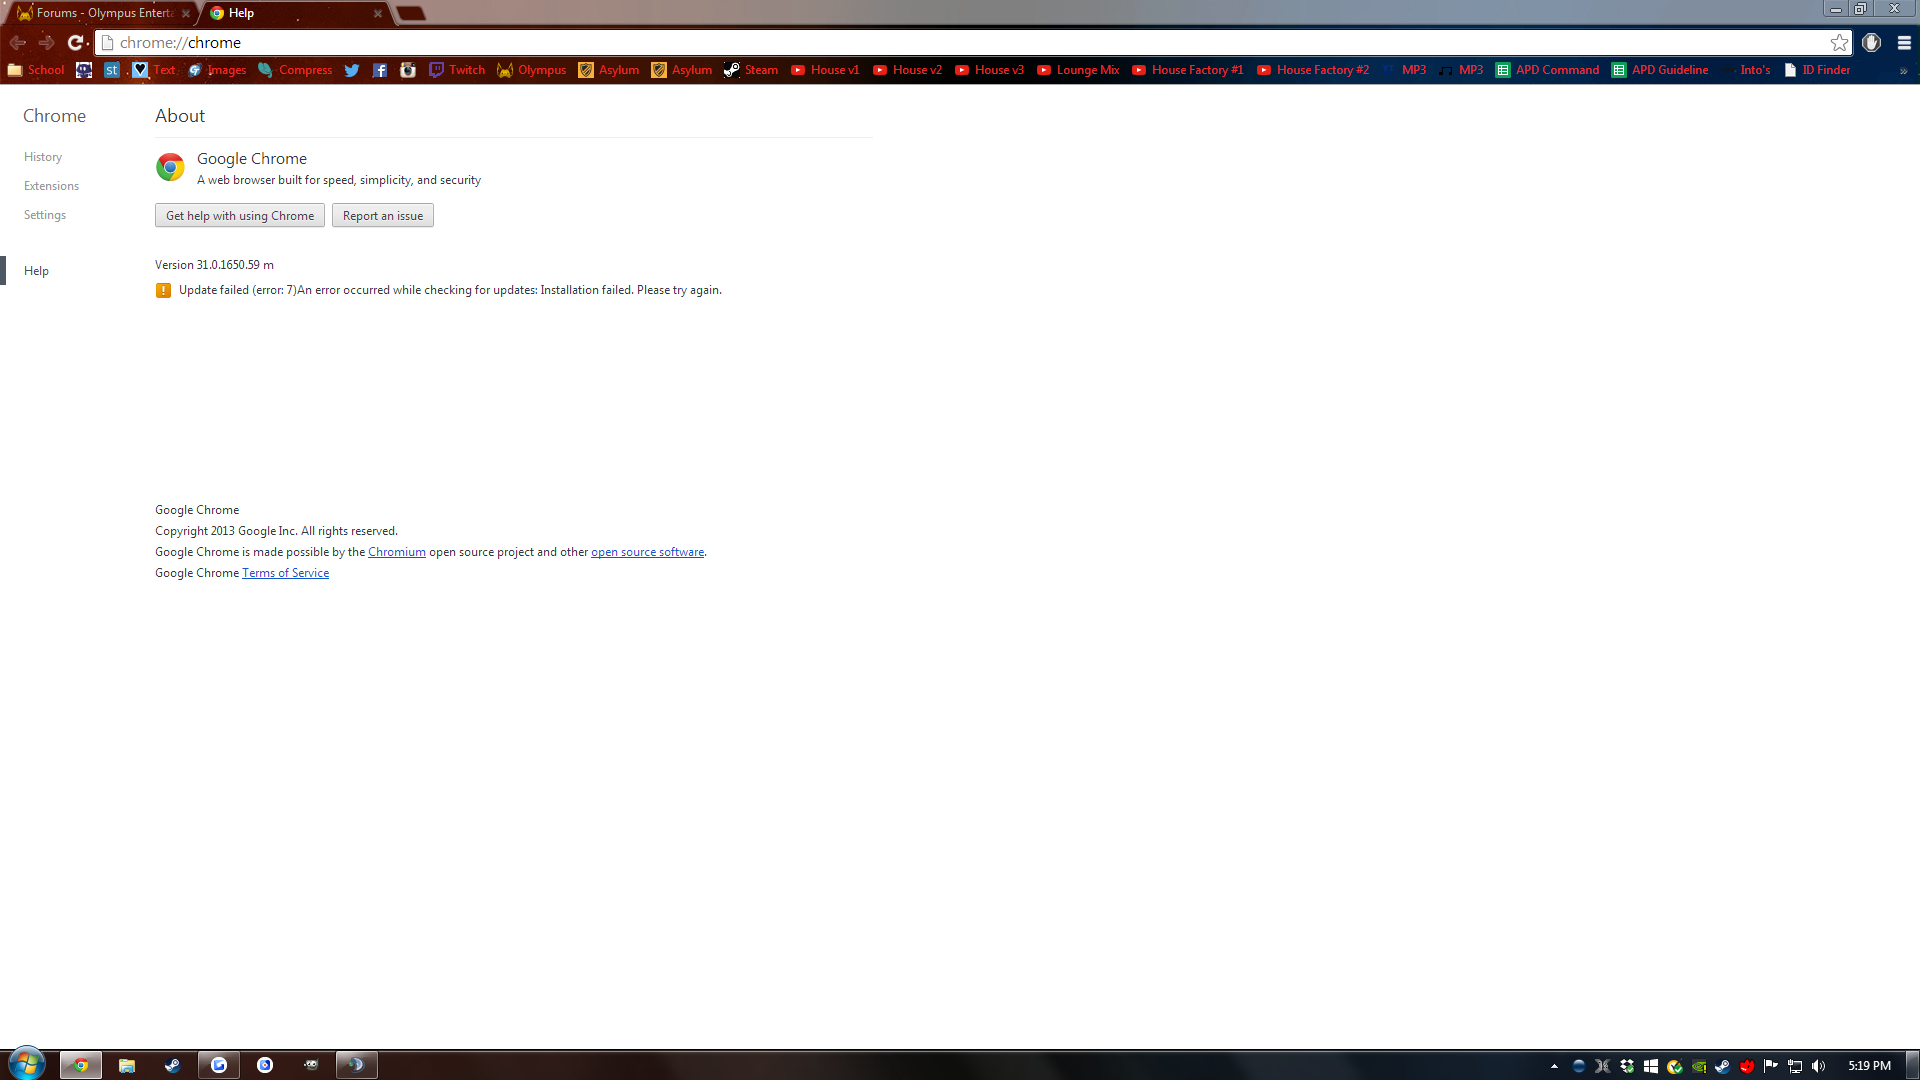
Task: Expand the bookmarks overflow chevron
Action: pyautogui.click(x=1903, y=71)
